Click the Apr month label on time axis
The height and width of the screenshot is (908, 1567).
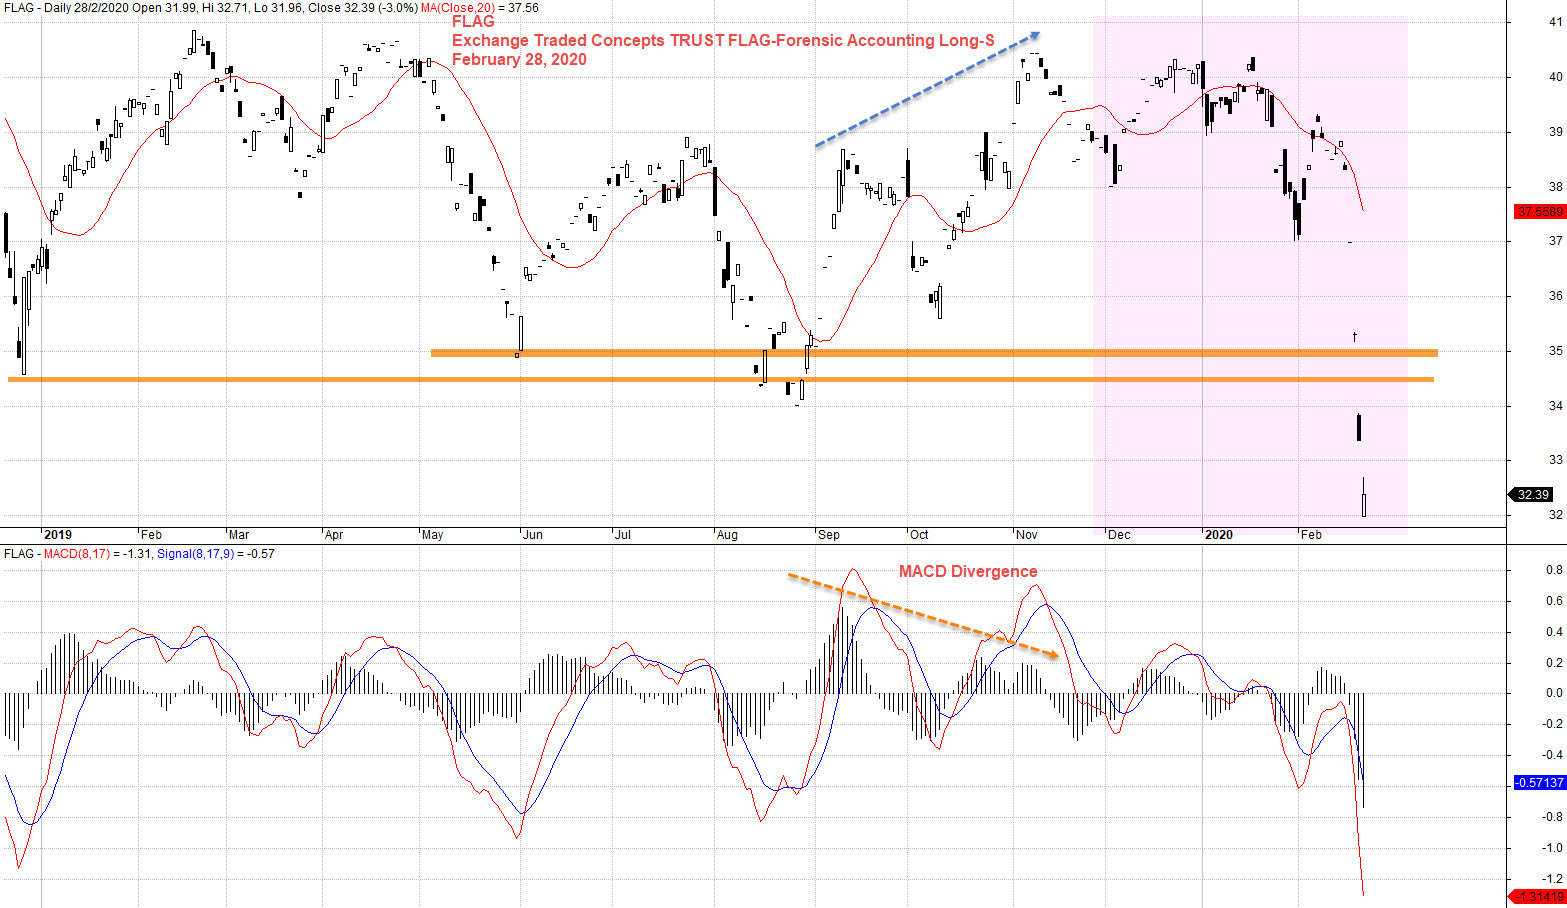coord(334,535)
